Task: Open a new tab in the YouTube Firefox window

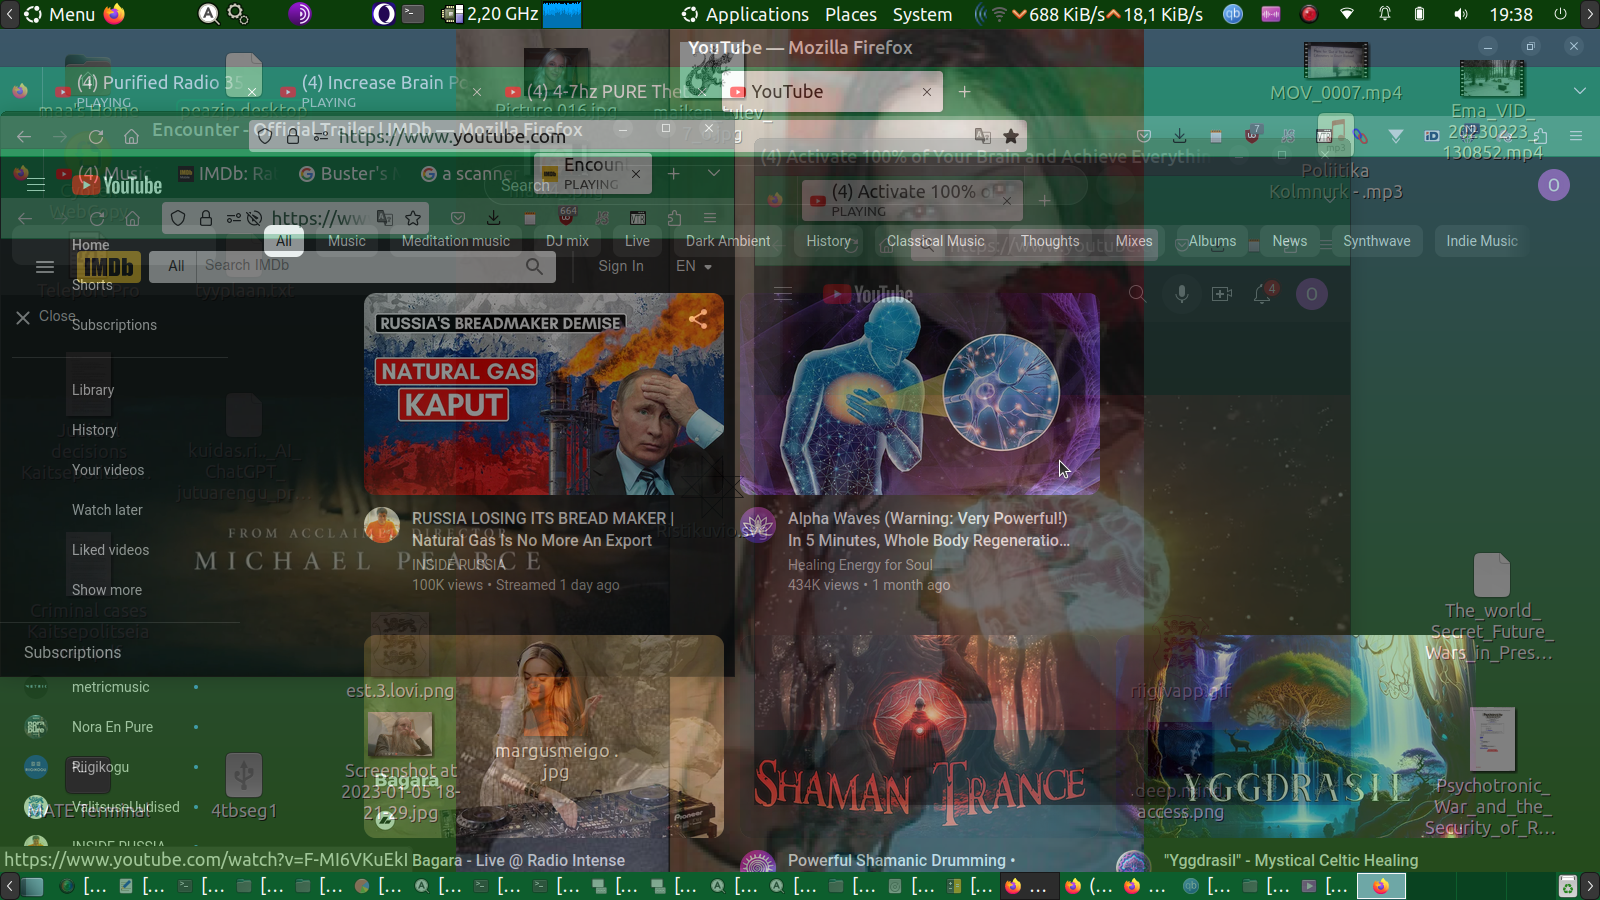Action: pos(964,92)
